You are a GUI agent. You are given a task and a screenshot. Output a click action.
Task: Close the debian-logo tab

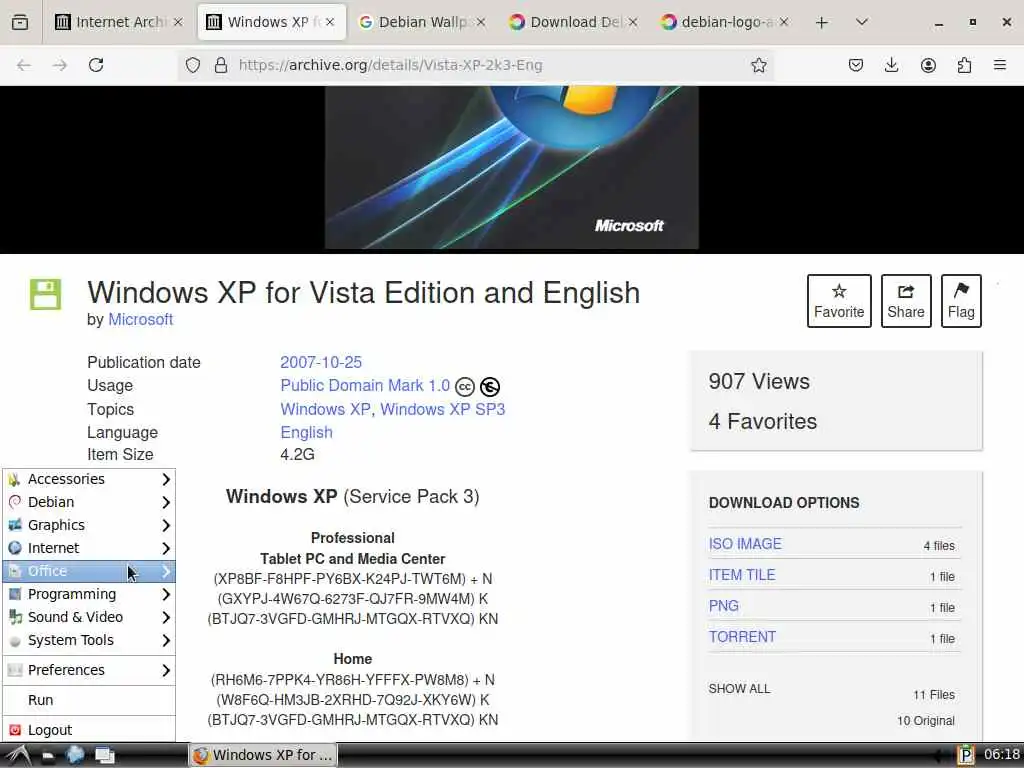[x=784, y=22]
